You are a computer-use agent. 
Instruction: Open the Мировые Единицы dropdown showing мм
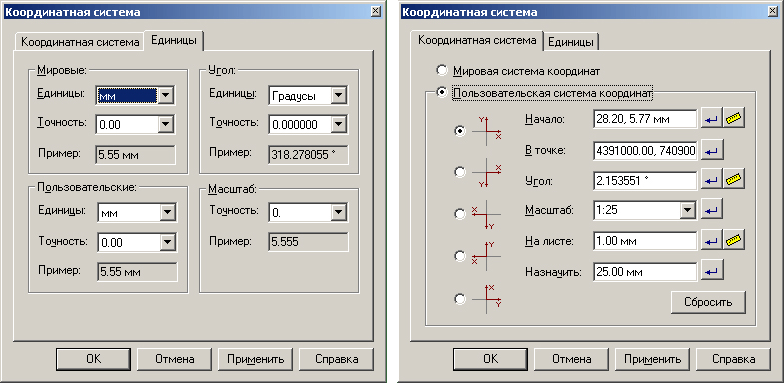coord(165,94)
